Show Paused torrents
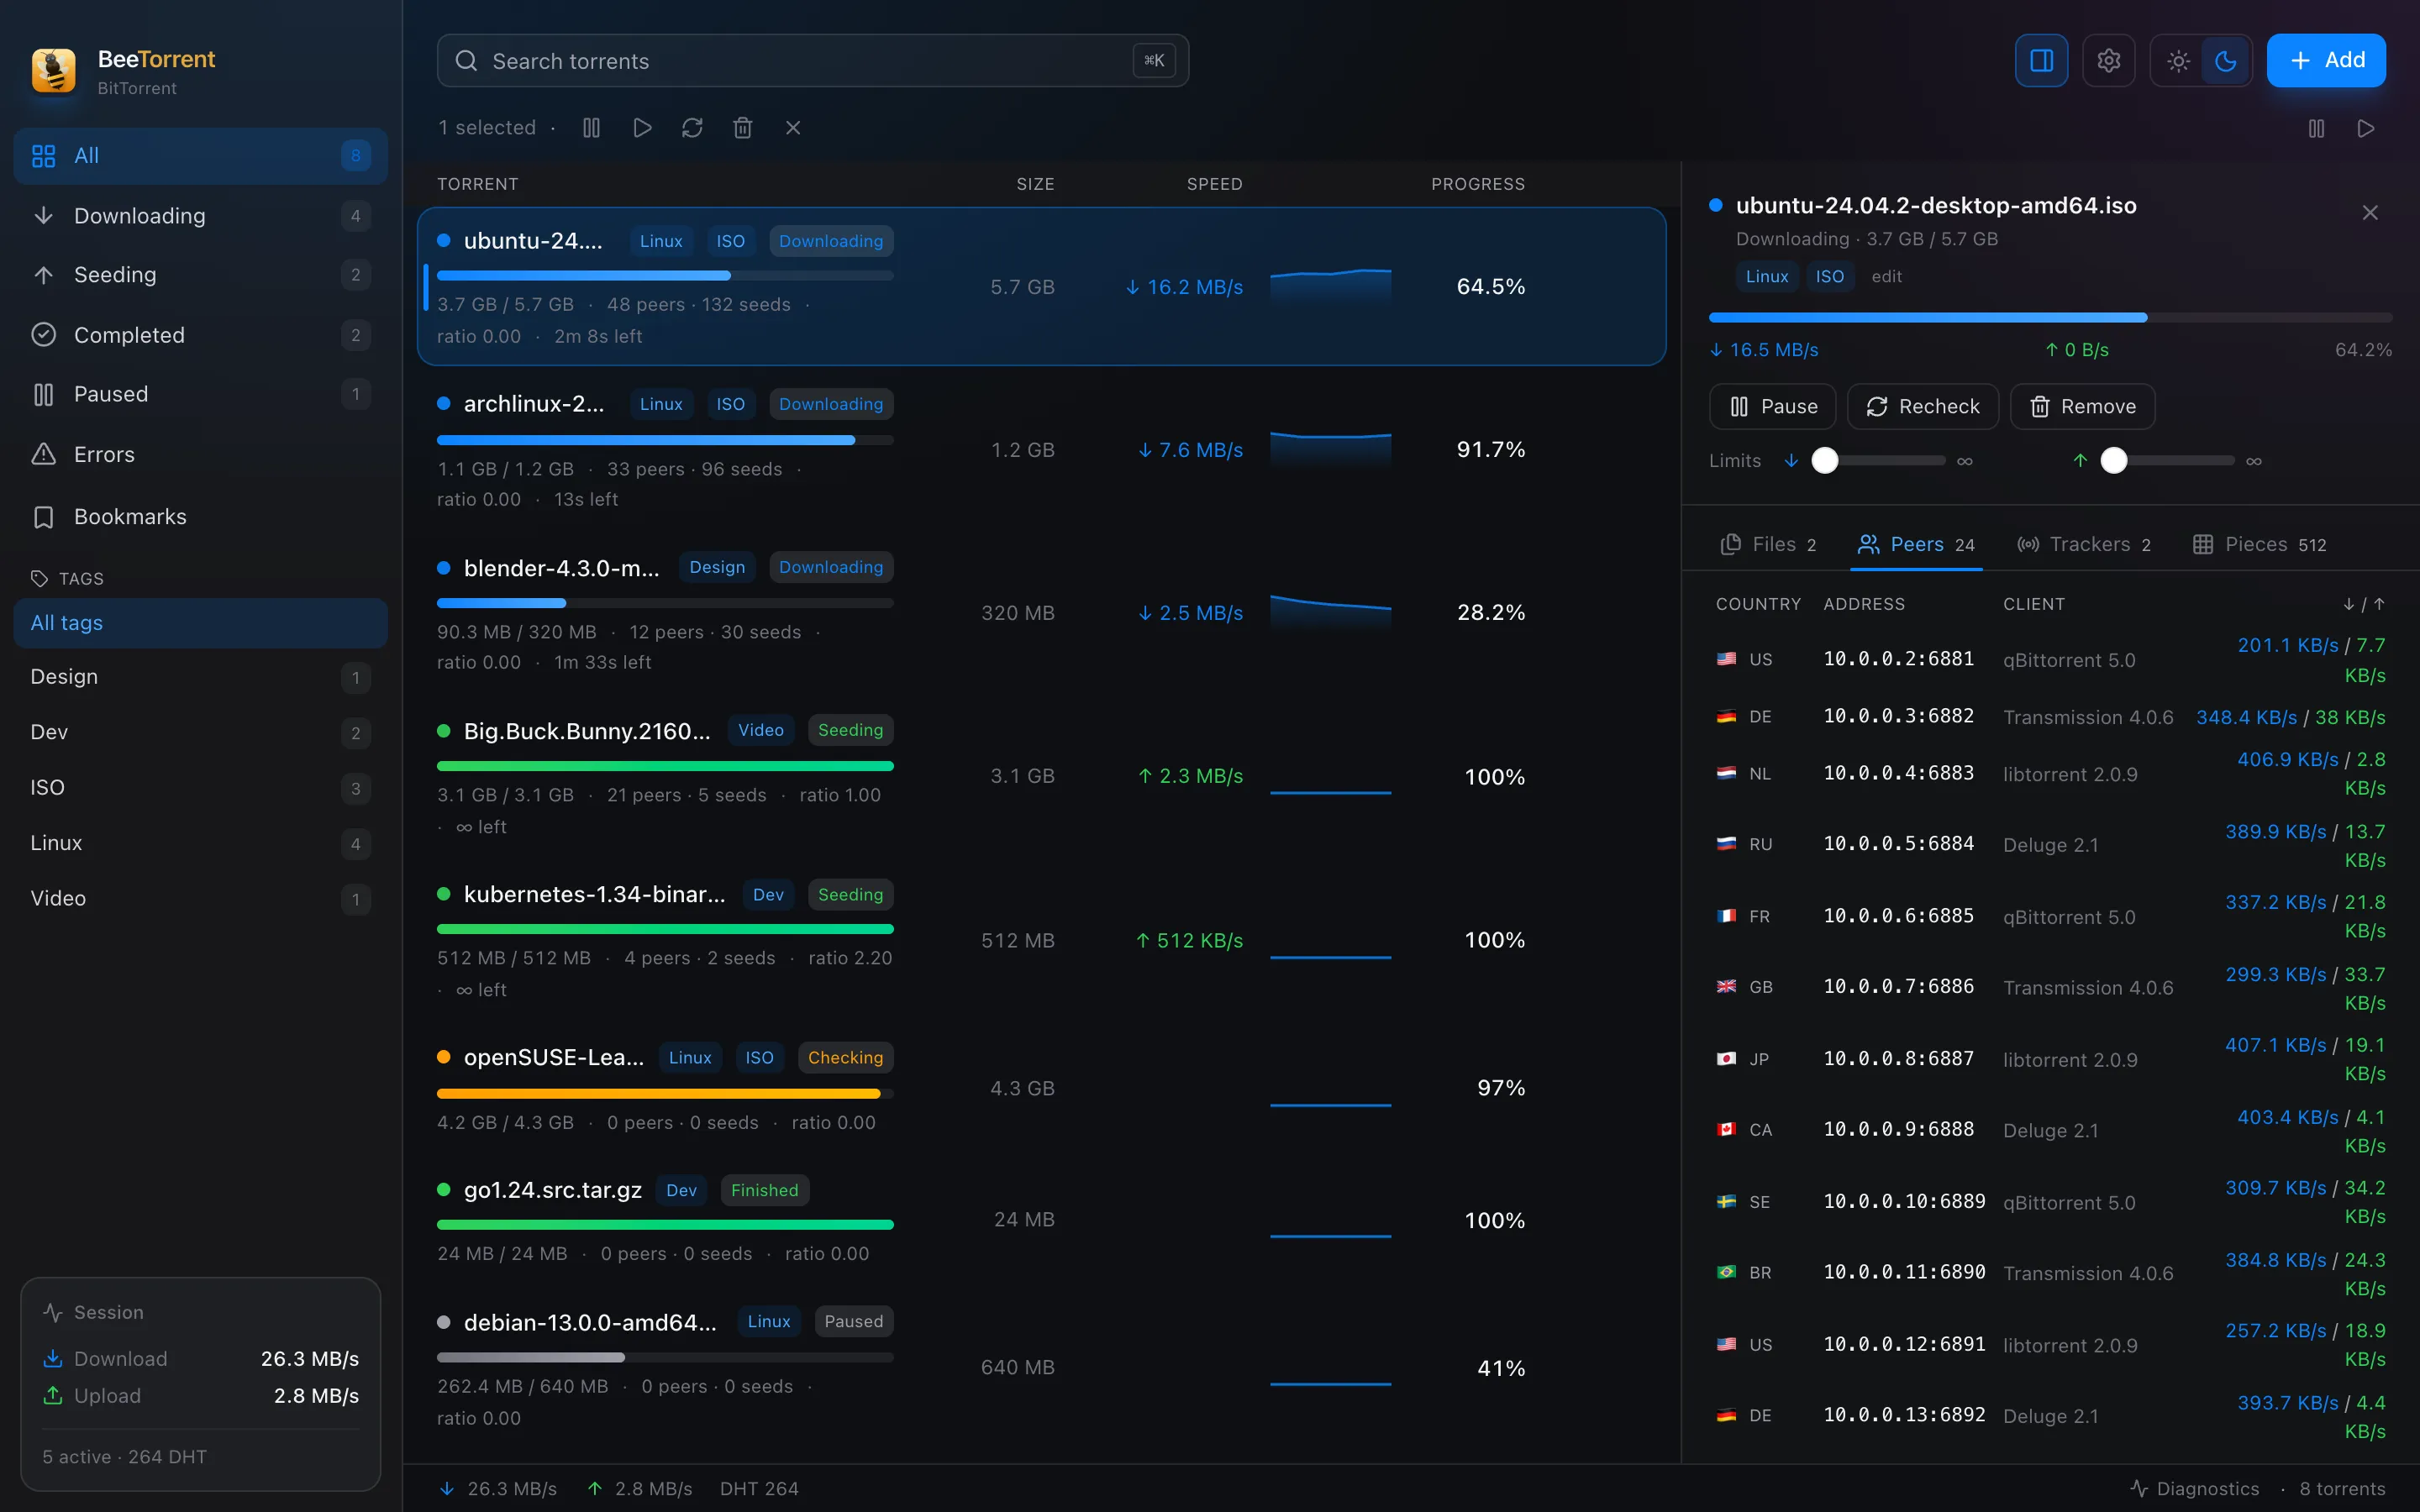The height and width of the screenshot is (1512, 2420). [200, 394]
